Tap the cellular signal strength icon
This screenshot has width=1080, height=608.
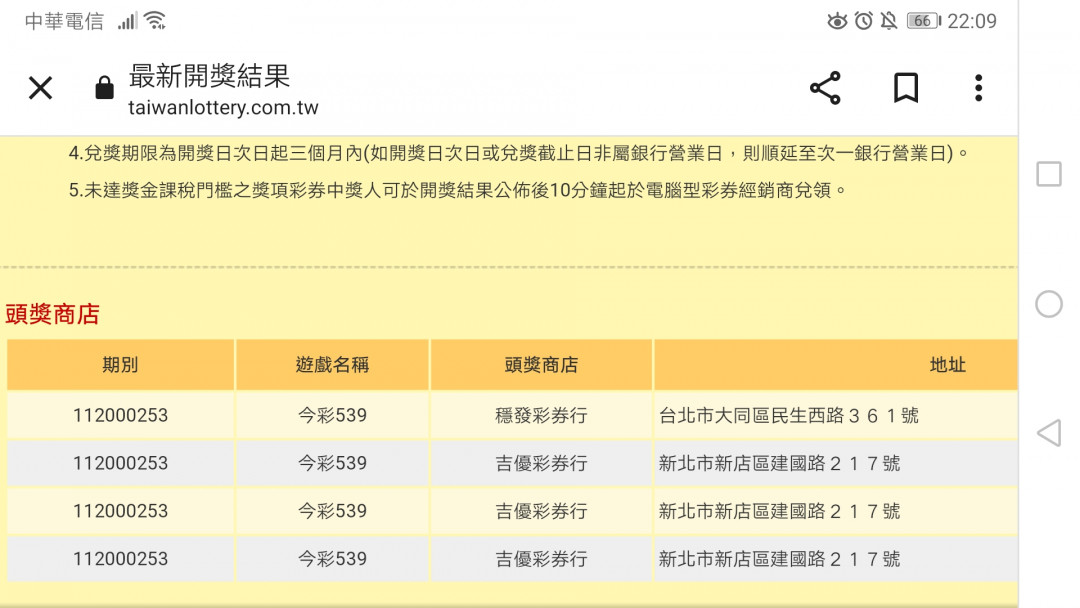[x=127, y=21]
